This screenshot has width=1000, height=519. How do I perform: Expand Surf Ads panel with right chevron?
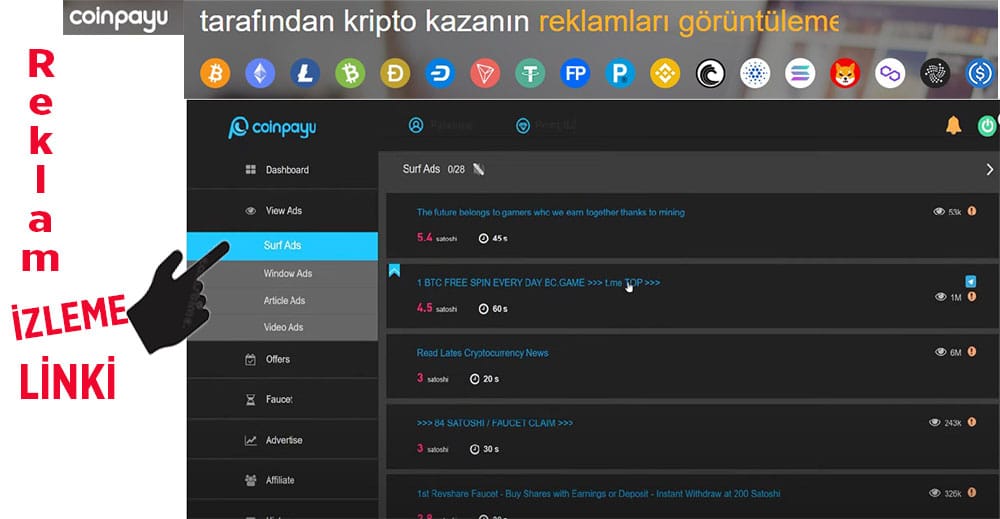pyautogui.click(x=989, y=170)
